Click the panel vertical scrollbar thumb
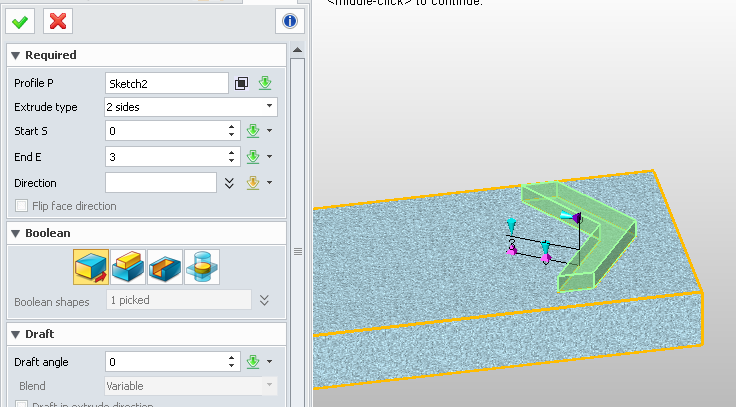Screen dimensions: 736x407 pos(298,252)
